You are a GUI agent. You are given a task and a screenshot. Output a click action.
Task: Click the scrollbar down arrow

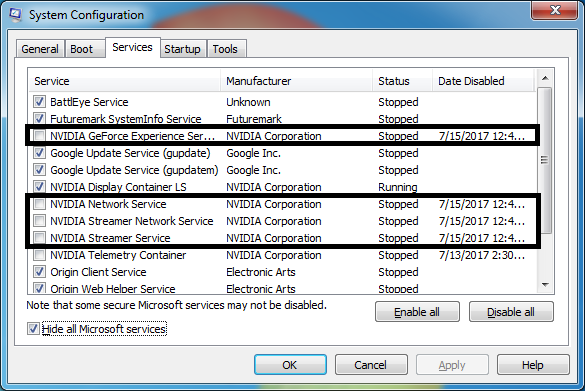[x=545, y=285]
